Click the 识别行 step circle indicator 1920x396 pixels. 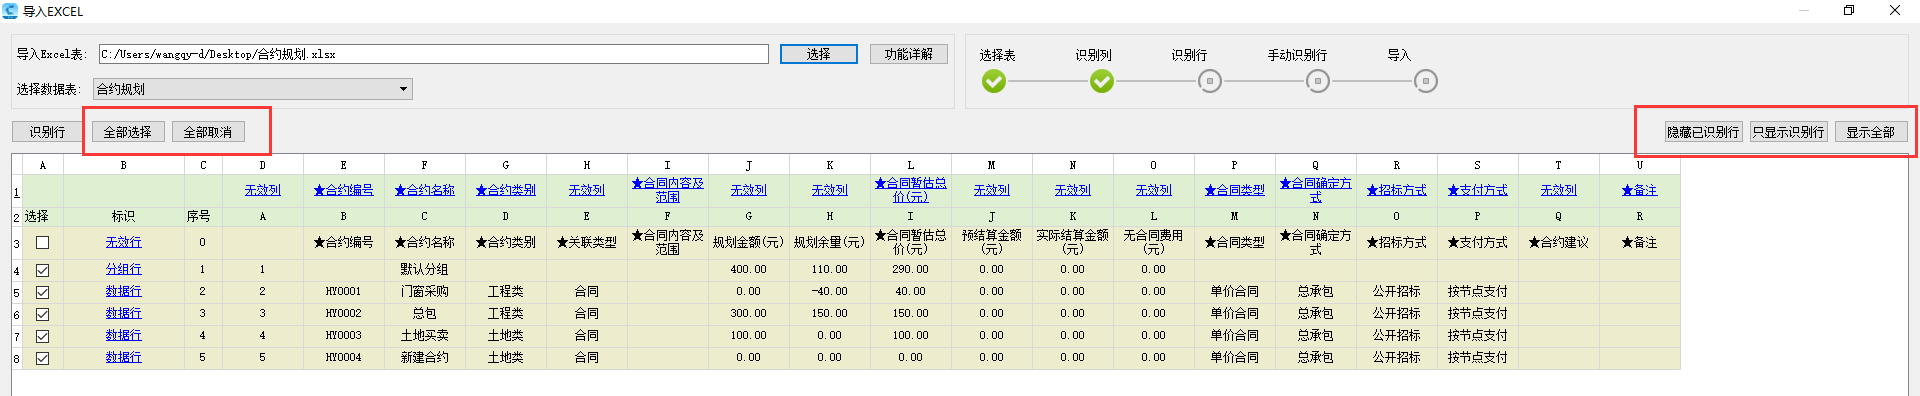(x=1210, y=82)
